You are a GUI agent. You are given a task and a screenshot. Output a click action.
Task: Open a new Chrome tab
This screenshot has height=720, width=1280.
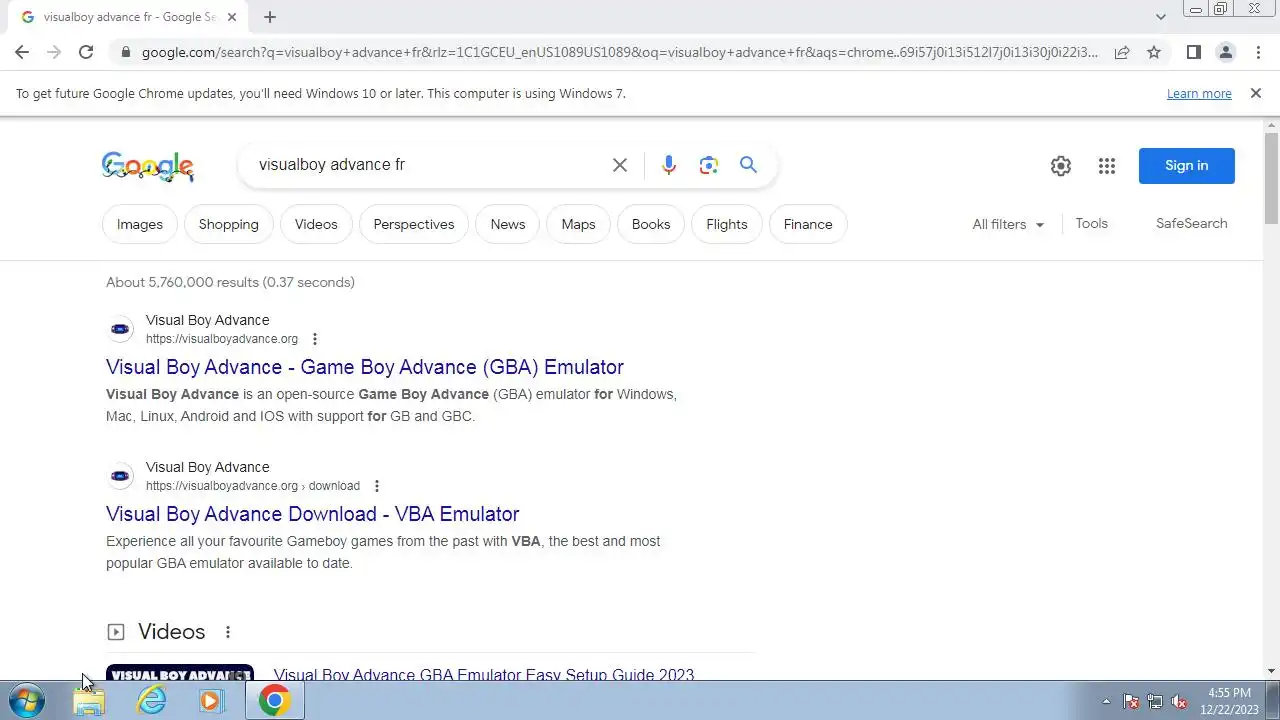pyautogui.click(x=270, y=17)
